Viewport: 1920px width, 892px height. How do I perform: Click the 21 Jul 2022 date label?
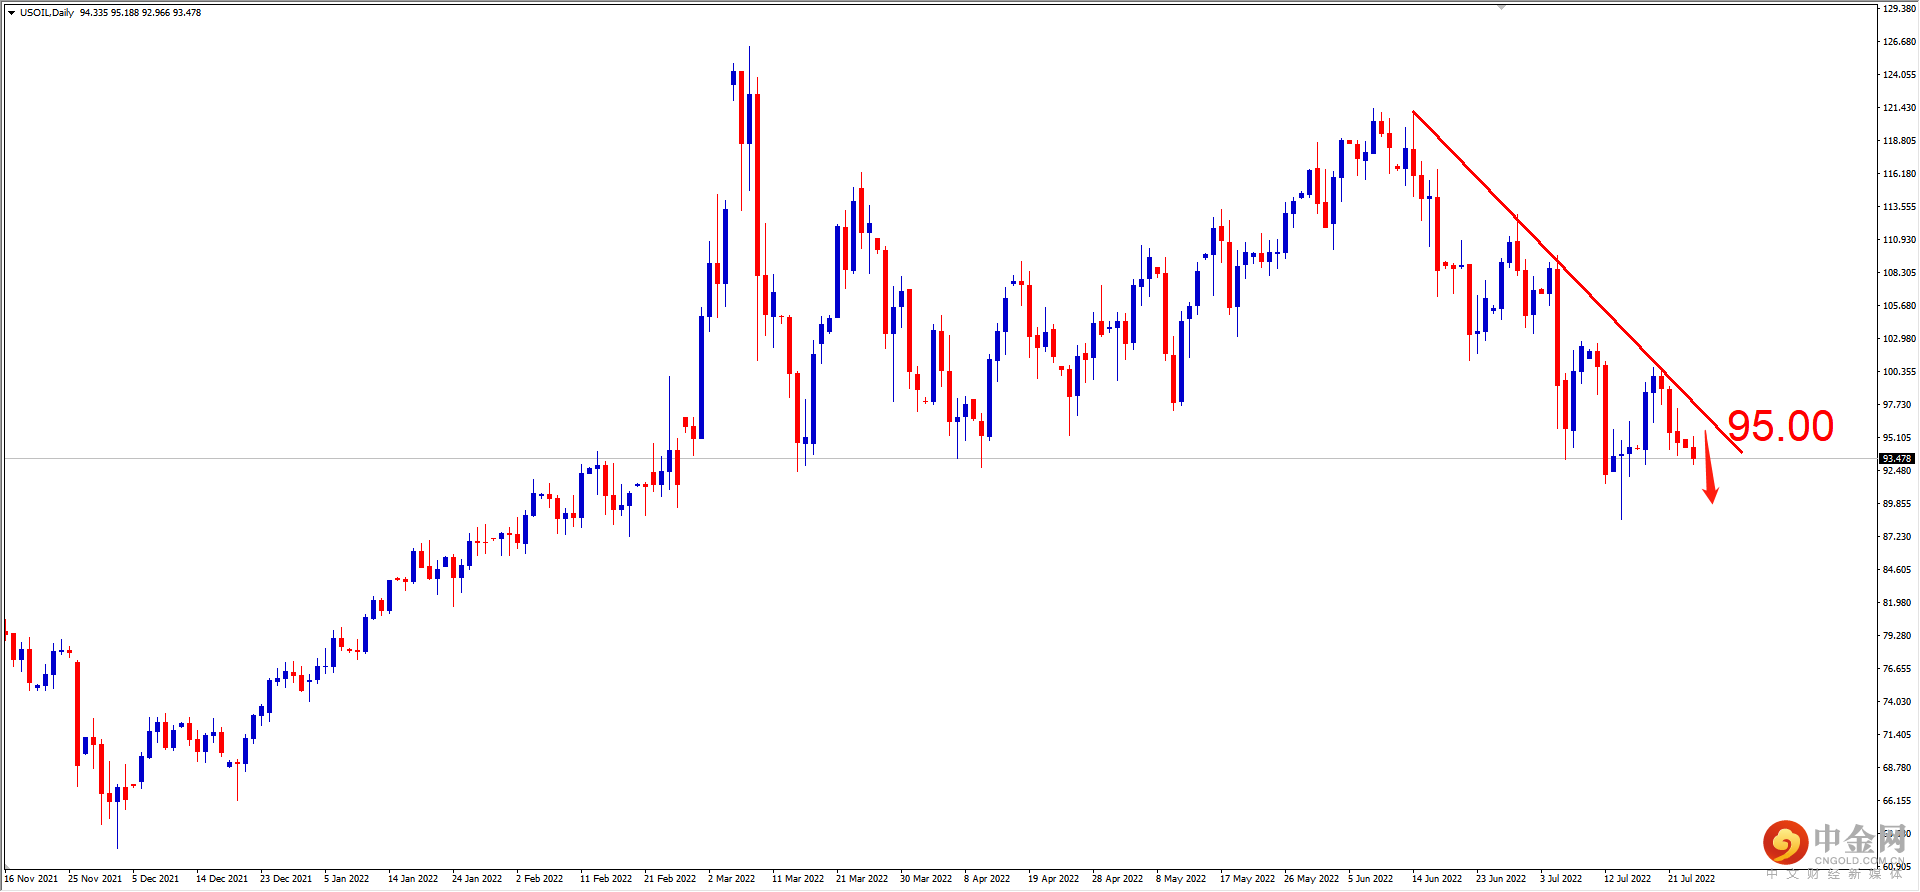(1692, 879)
